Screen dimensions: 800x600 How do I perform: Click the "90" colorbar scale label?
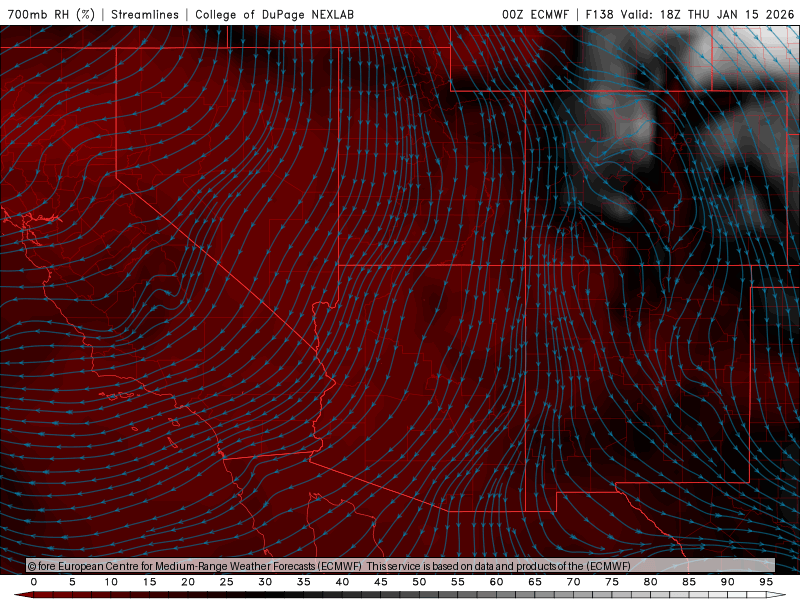pos(728,582)
